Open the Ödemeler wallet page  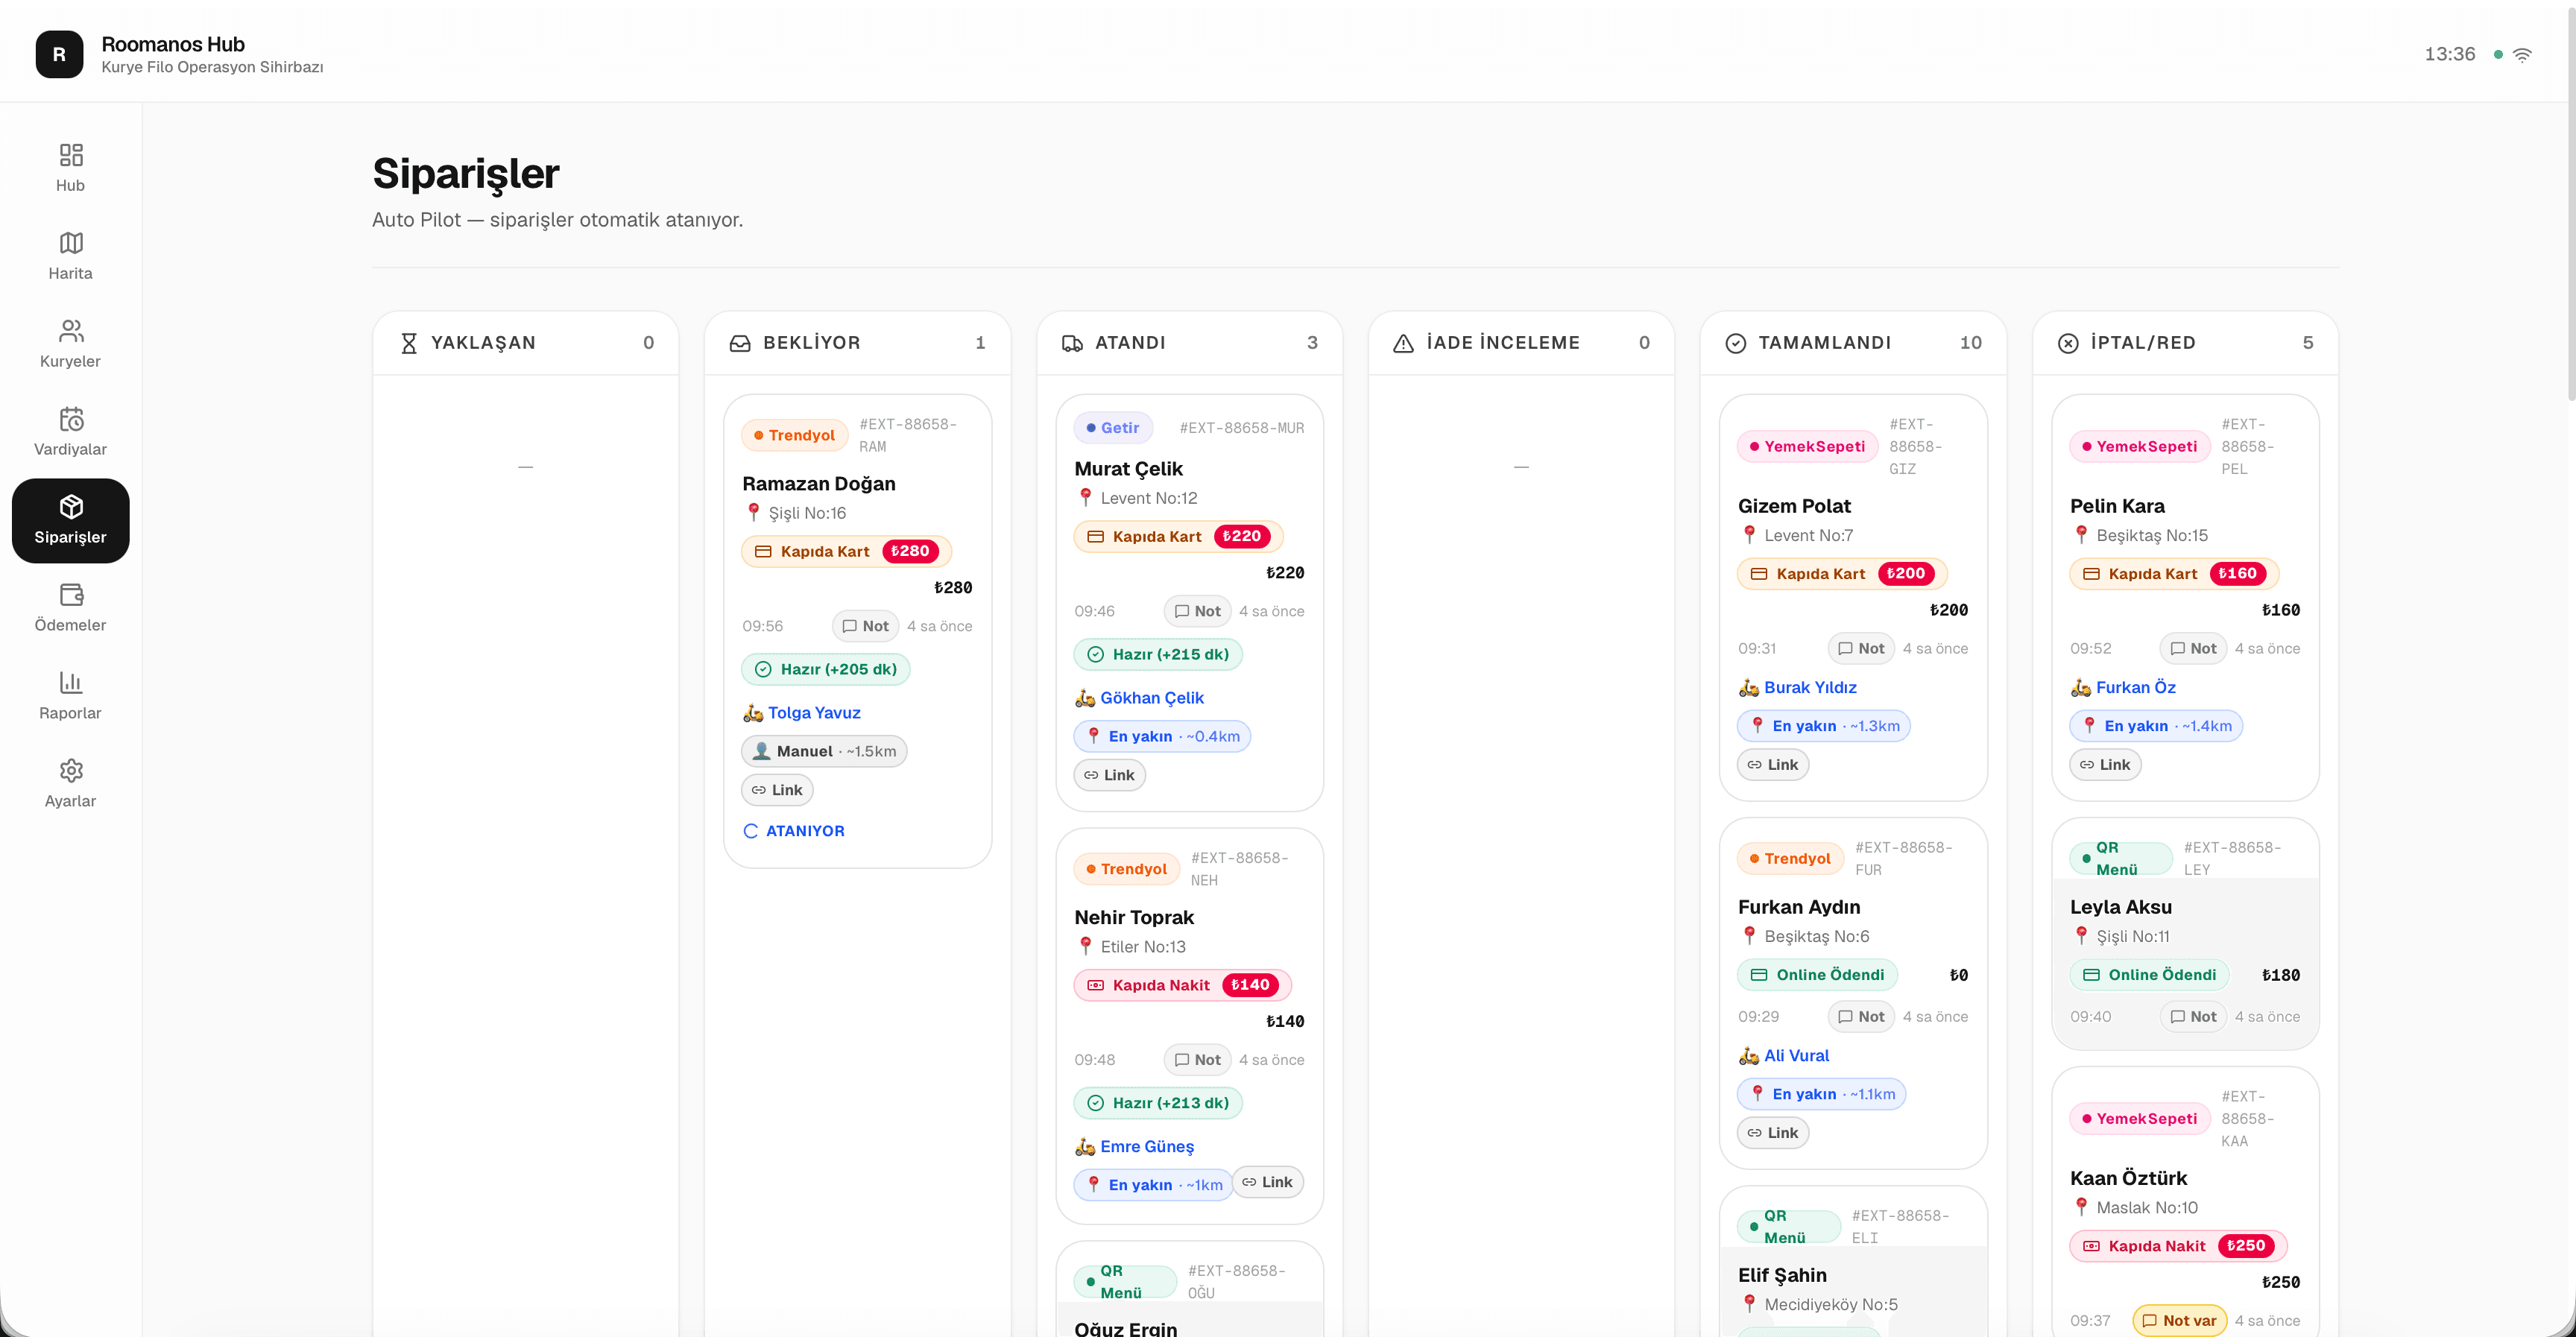click(x=70, y=607)
